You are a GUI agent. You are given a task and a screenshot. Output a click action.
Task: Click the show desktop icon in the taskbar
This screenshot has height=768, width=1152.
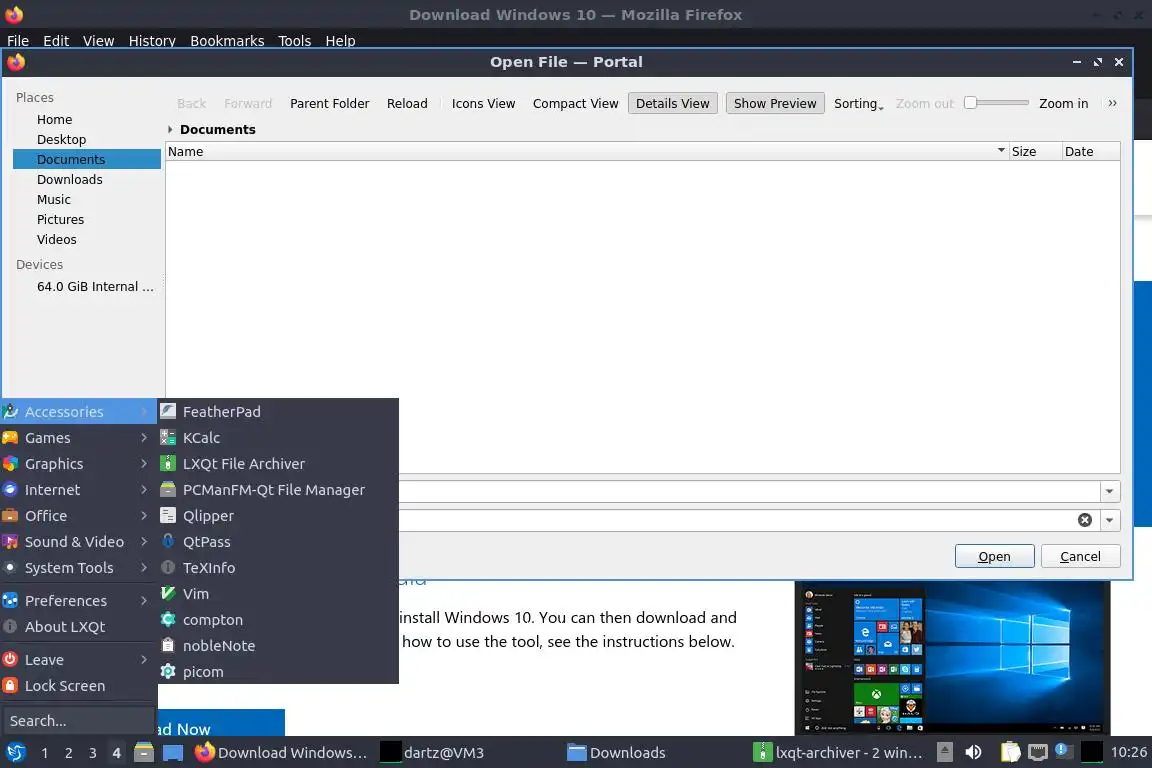(x=173, y=753)
